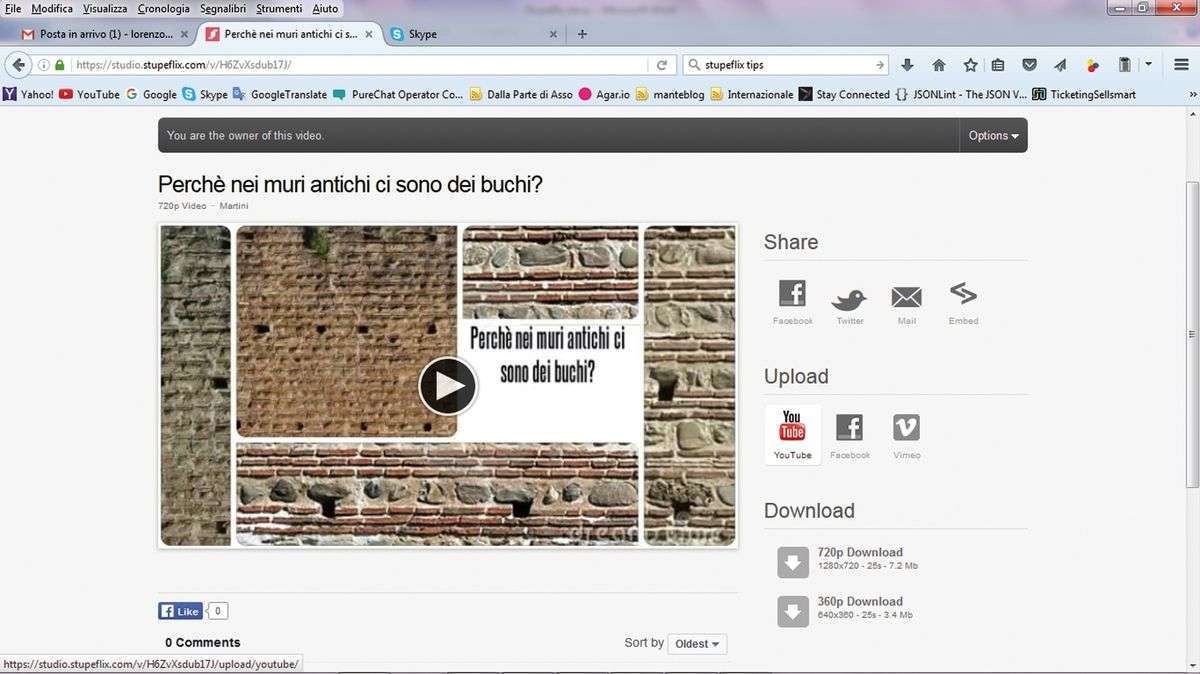Click the clipboard extension icon in toolbar

(x=1124, y=65)
